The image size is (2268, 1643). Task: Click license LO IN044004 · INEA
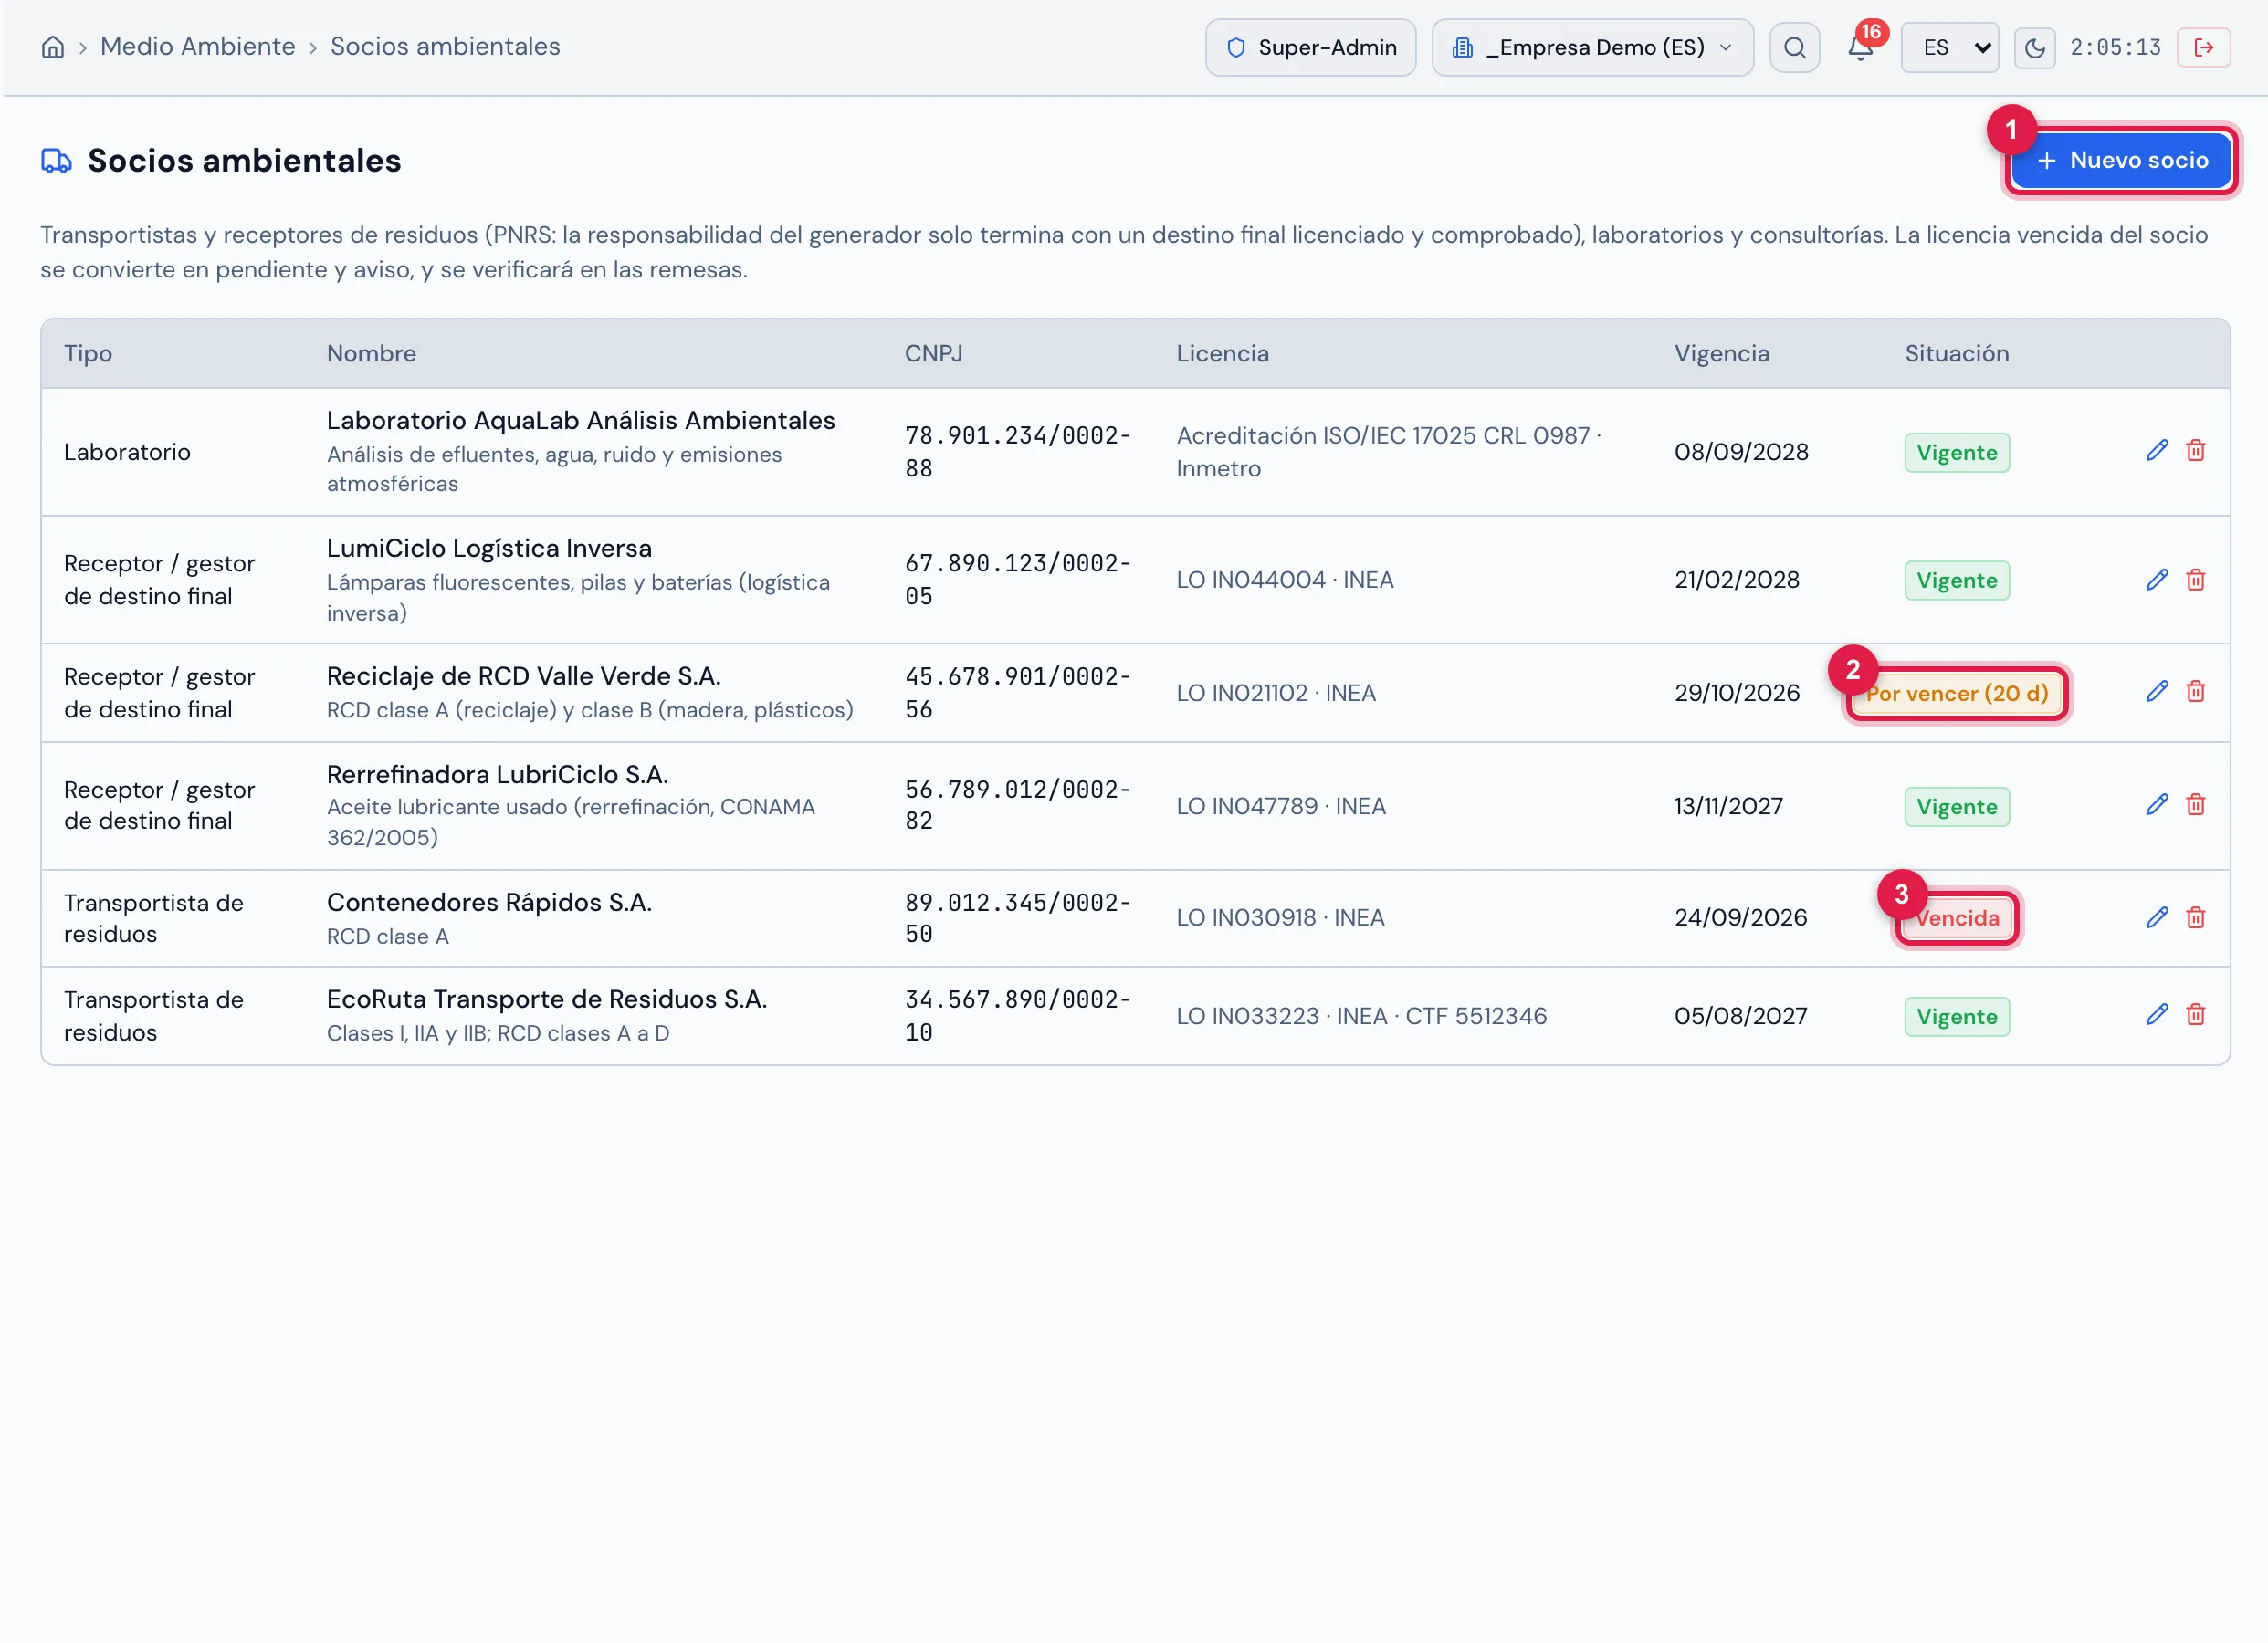pos(1284,580)
